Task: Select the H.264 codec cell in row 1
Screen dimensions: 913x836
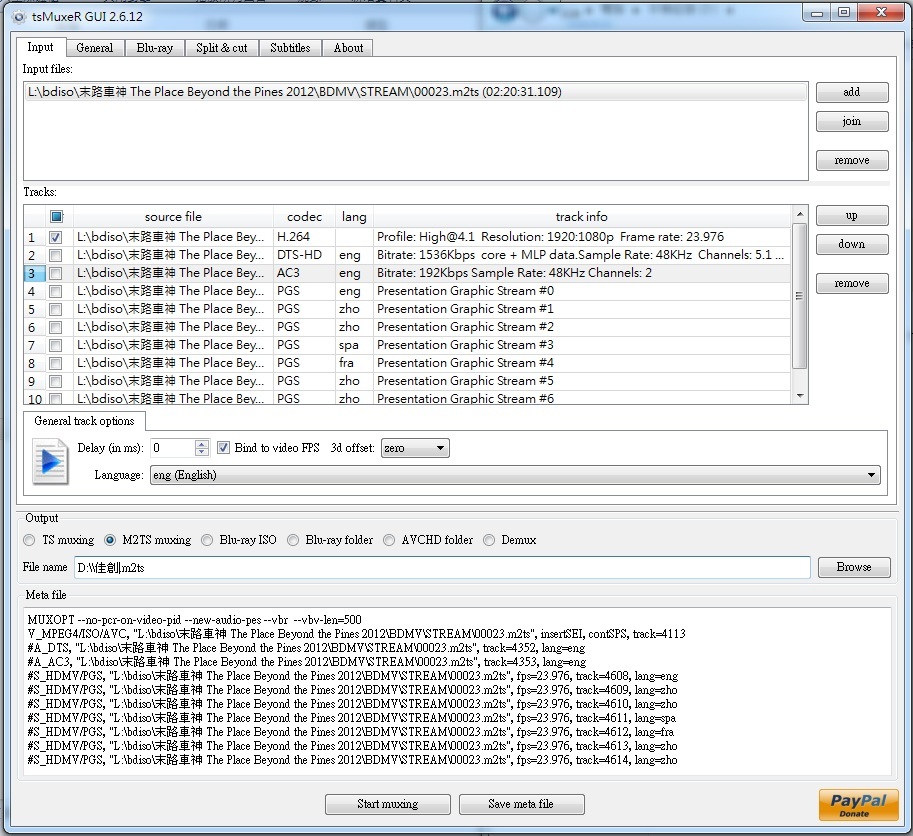Action: tap(304, 237)
